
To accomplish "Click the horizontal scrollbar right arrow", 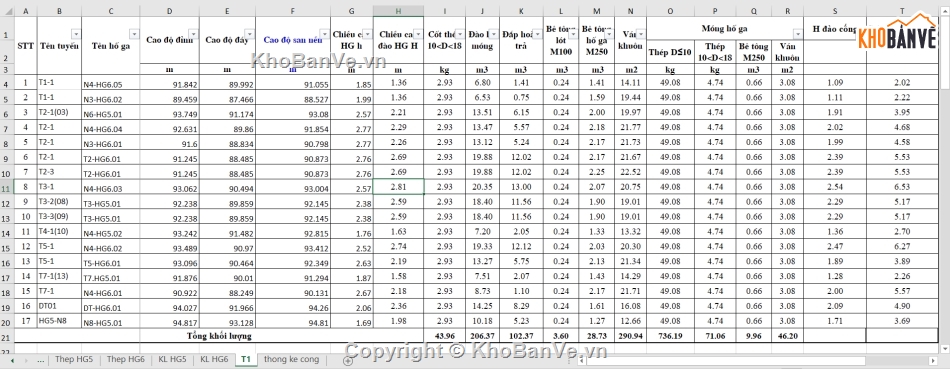I will [933, 361].
